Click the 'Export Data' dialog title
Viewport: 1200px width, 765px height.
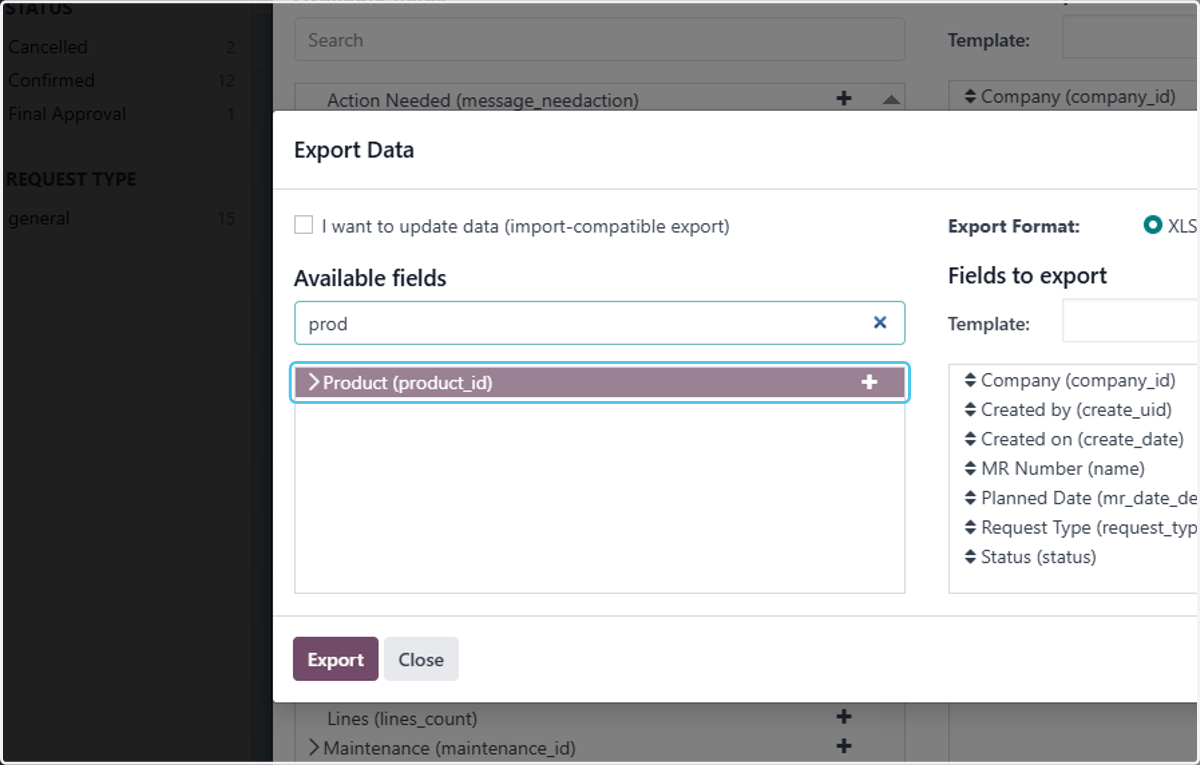click(x=354, y=150)
